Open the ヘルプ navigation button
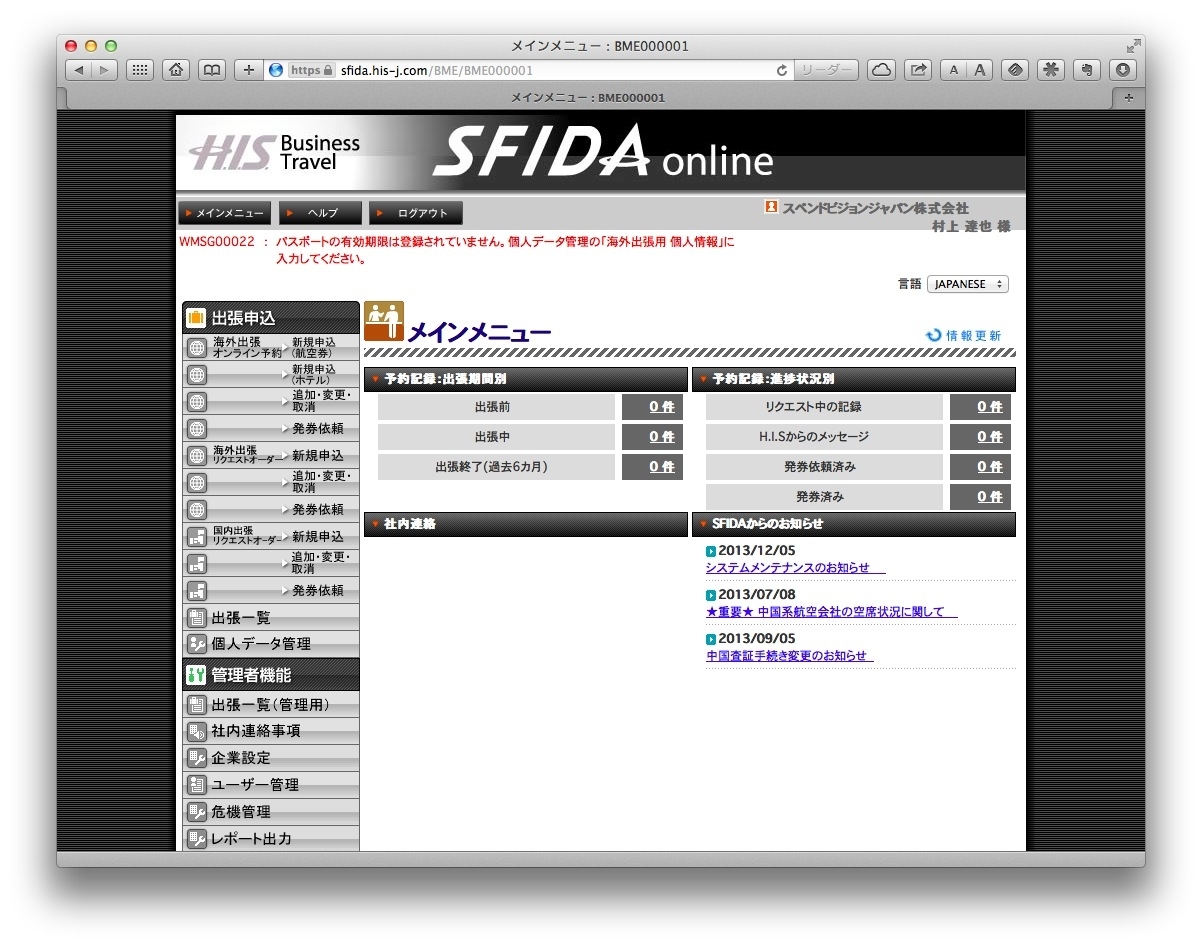This screenshot has height=946, width=1202. point(319,213)
